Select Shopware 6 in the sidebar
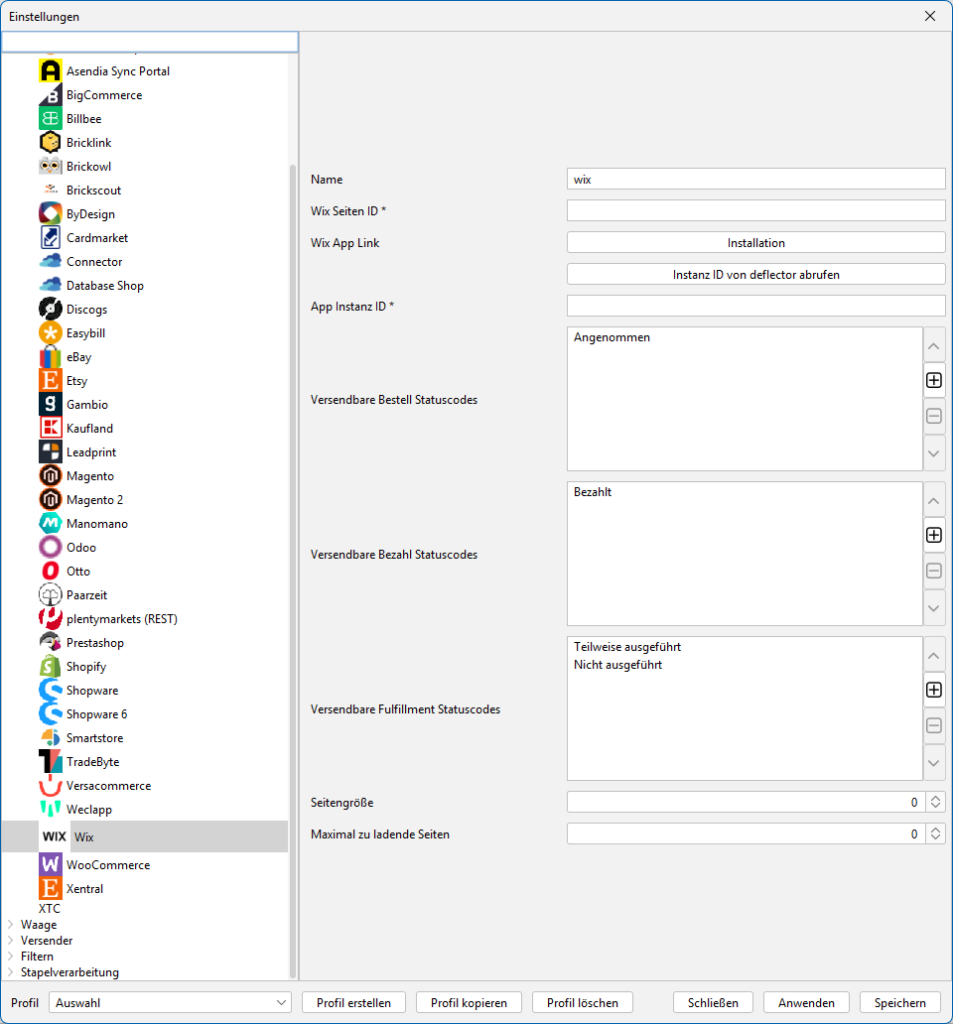The height and width of the screenshot is (1024, 953). click(x=96, y=714)
